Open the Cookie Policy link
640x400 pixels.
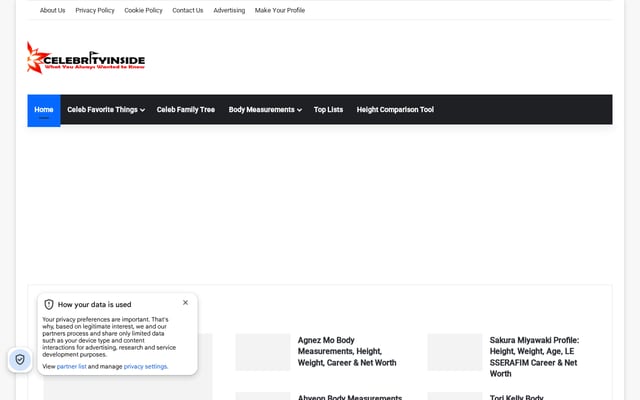pyautogui.click(x=143, y=10)
